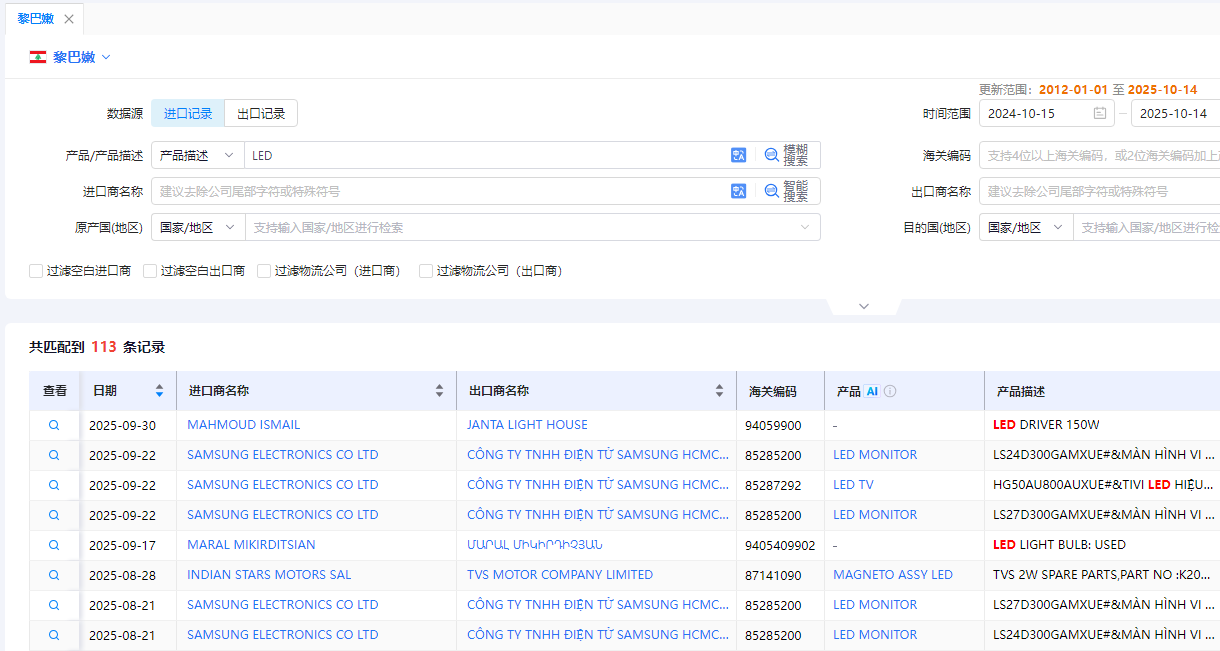Sort records by the 日期 column arrows
The height and width of the screenshot is (651, 1220).
pos(159,391)
